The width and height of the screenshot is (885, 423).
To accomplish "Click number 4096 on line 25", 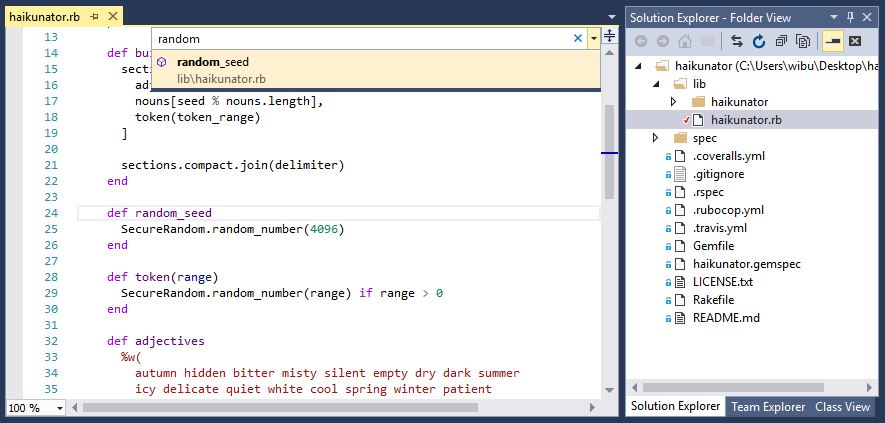I will click(x=323, y=229).
